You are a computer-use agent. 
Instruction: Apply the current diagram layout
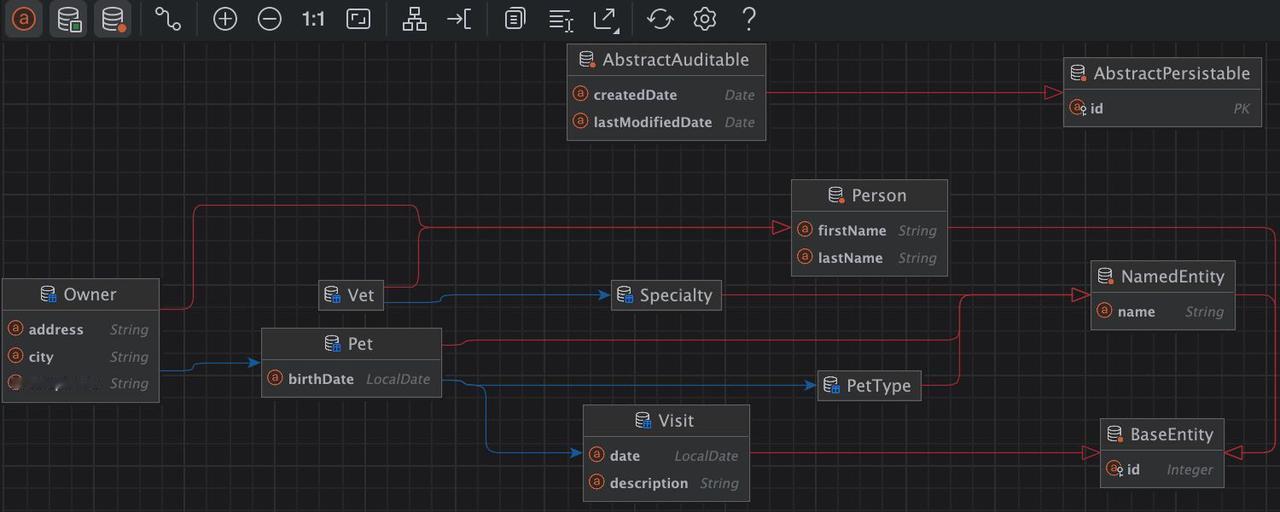tap(414, 19)
